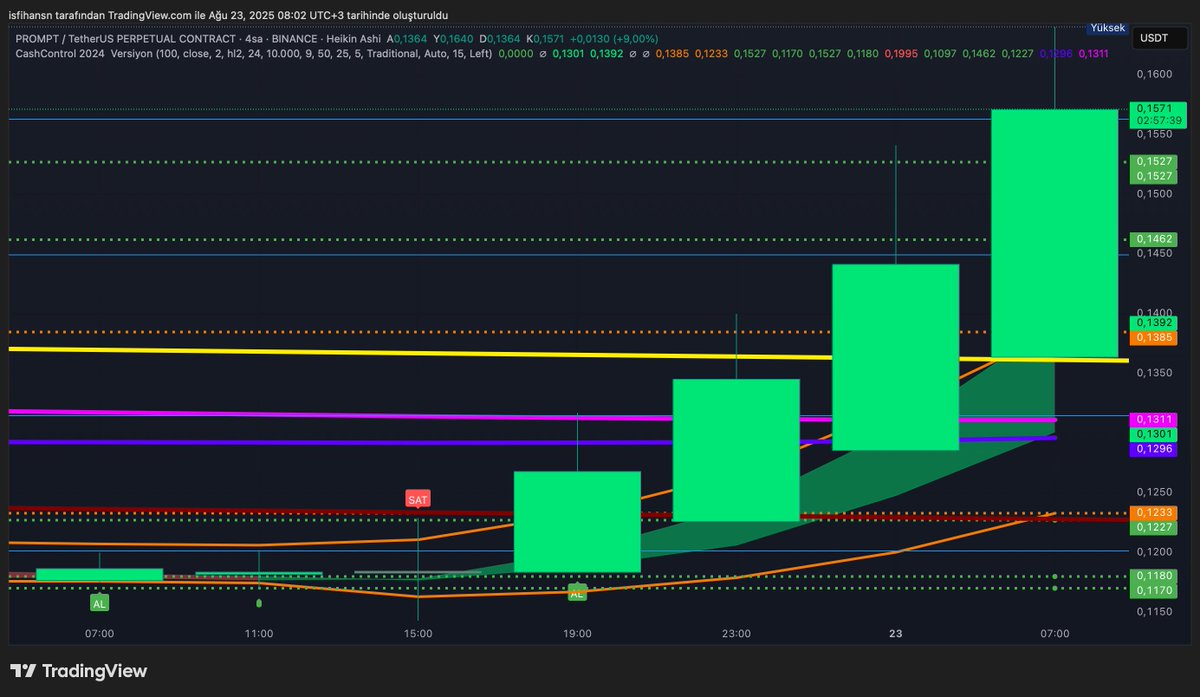The width and height of the screenshot is (1200, 697).
Task: Click the 0,1400 price scale value
Action: (1153, 313)
